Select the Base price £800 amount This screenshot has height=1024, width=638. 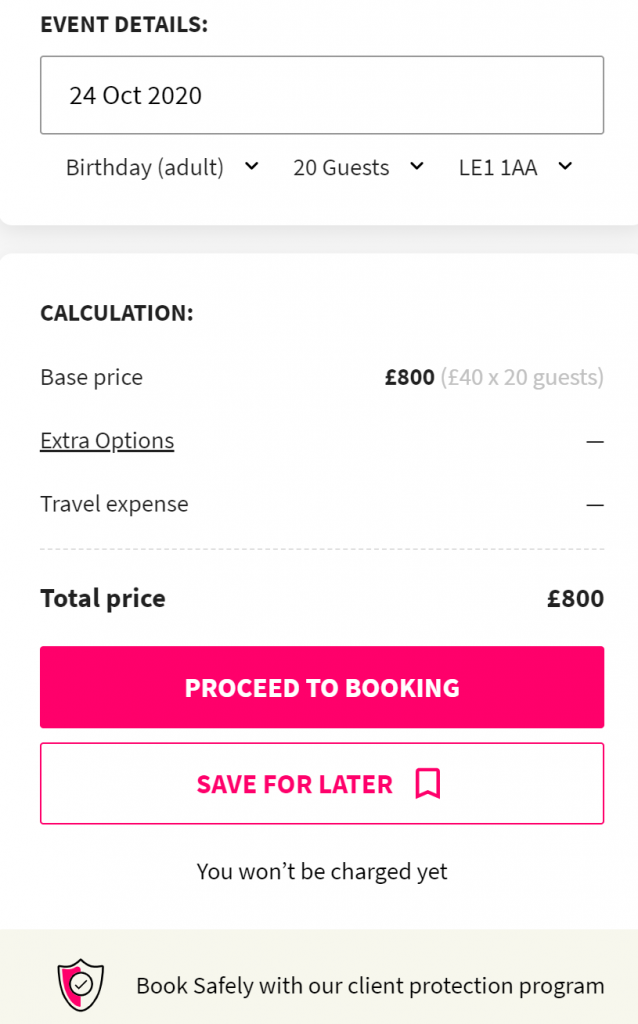(x=410, y=378)
